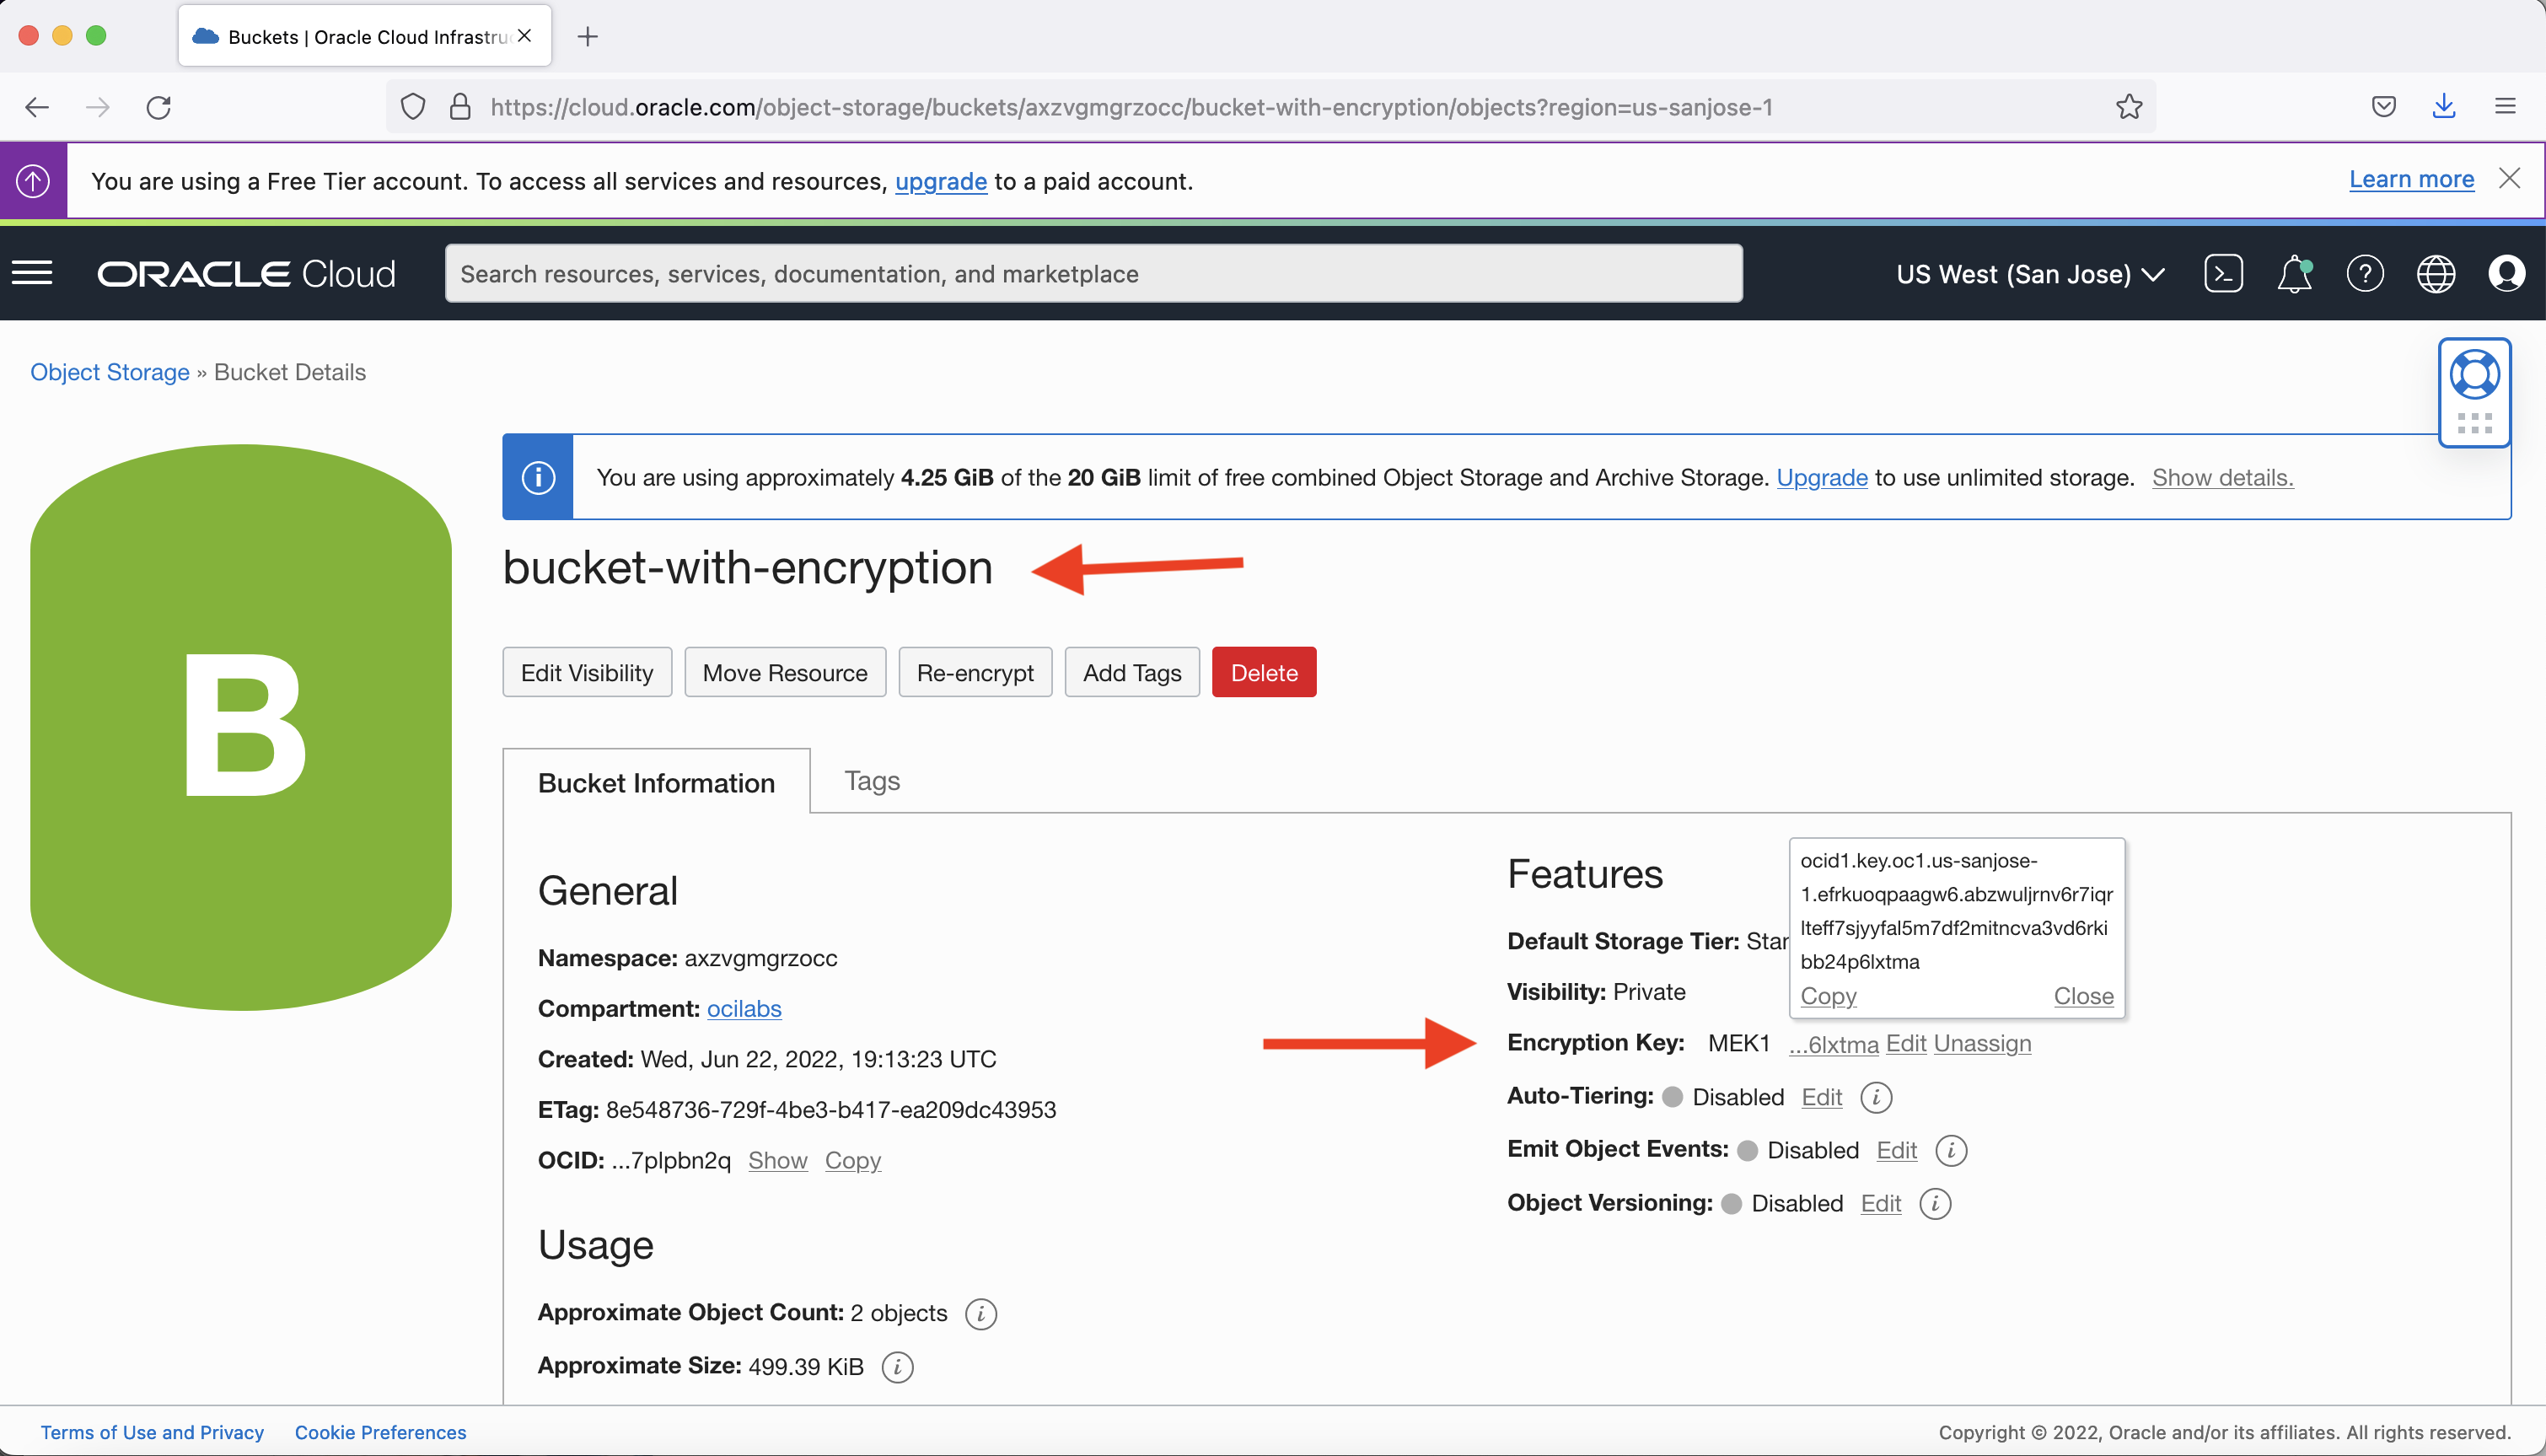Click Show details on the storage banner

click(x=2222, y=478)
